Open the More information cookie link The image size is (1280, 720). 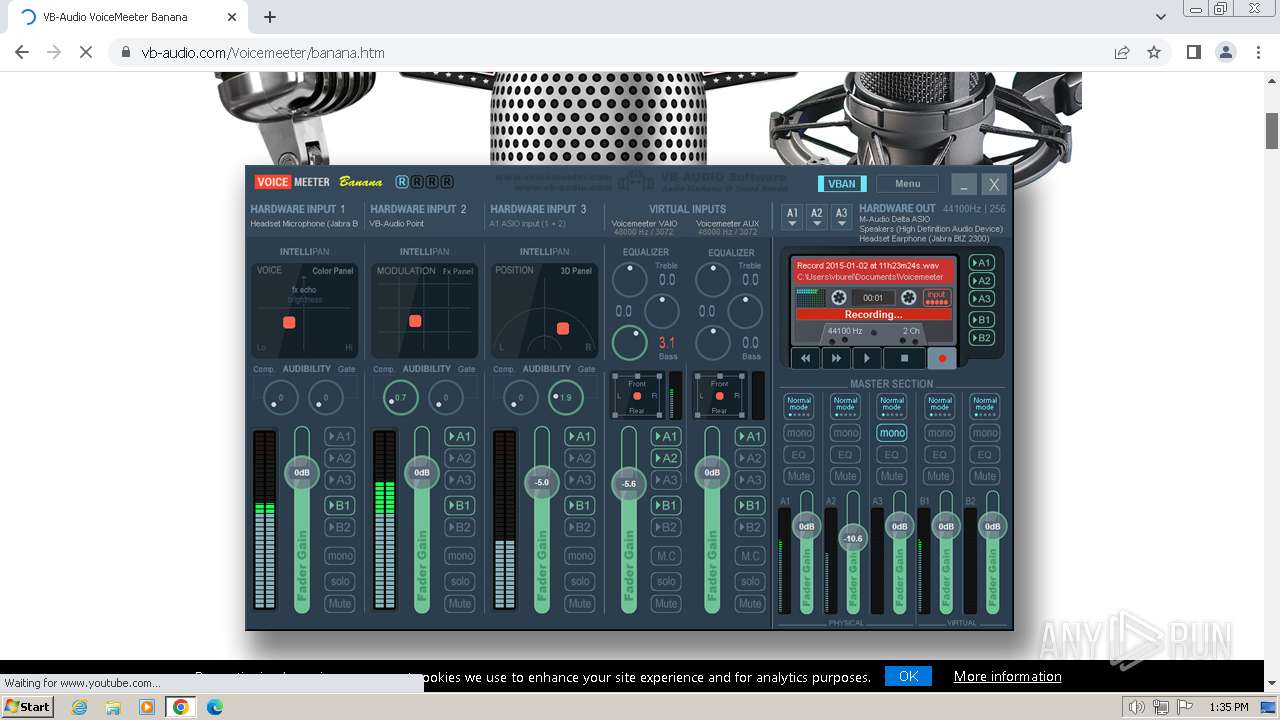1008,676
